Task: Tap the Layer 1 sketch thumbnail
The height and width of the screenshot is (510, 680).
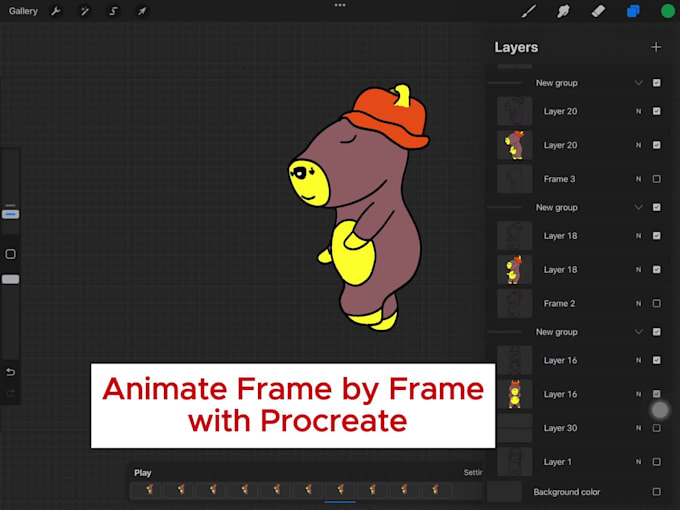Action: click(x=514, y=462)
